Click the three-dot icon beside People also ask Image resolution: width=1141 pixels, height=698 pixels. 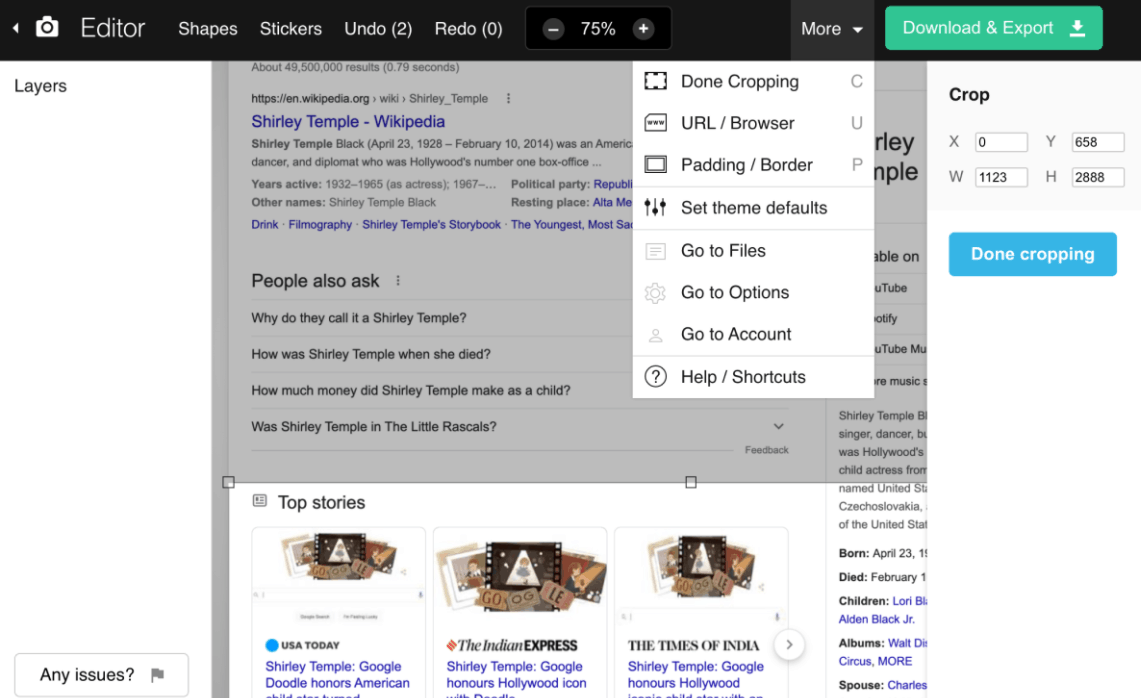pos(397,280)
